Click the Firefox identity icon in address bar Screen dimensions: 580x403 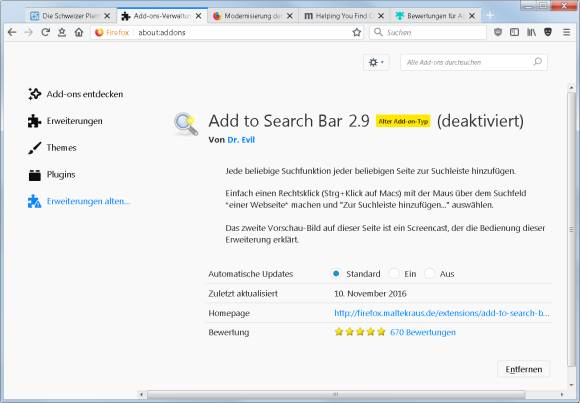[x=99, y=33]
